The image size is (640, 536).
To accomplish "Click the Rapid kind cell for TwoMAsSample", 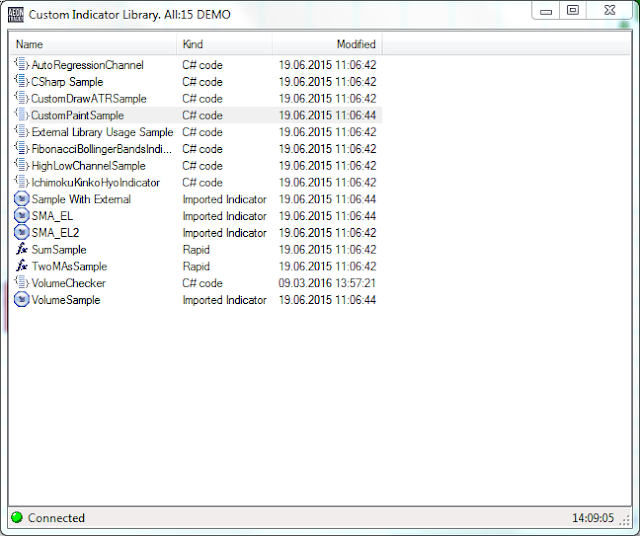I will (196, 266).
